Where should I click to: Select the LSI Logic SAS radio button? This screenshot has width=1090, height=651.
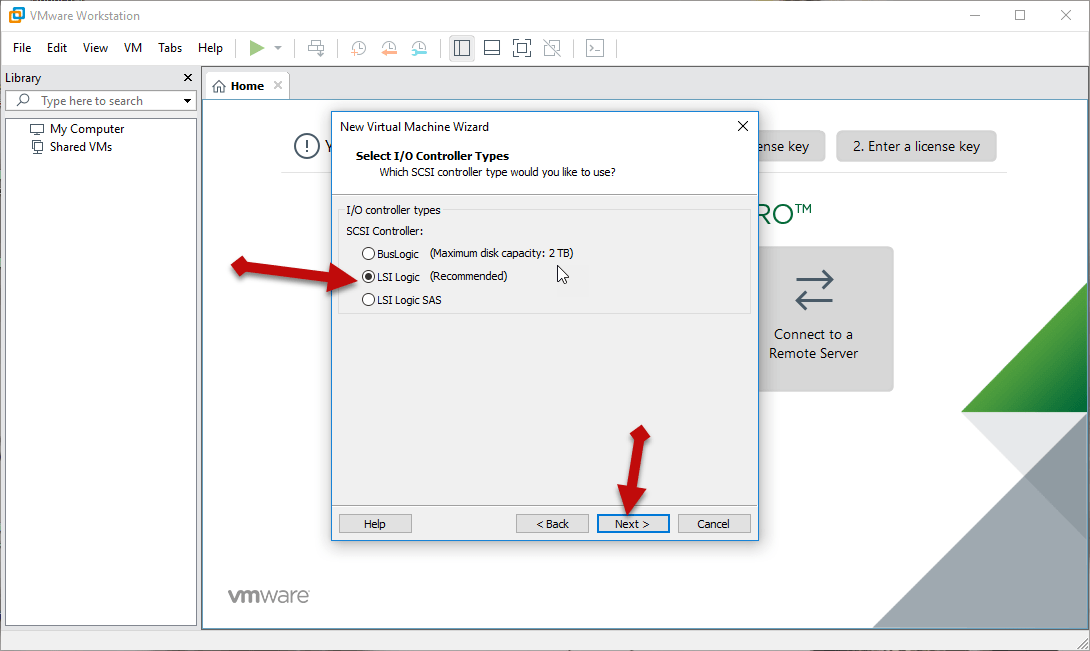369,300
